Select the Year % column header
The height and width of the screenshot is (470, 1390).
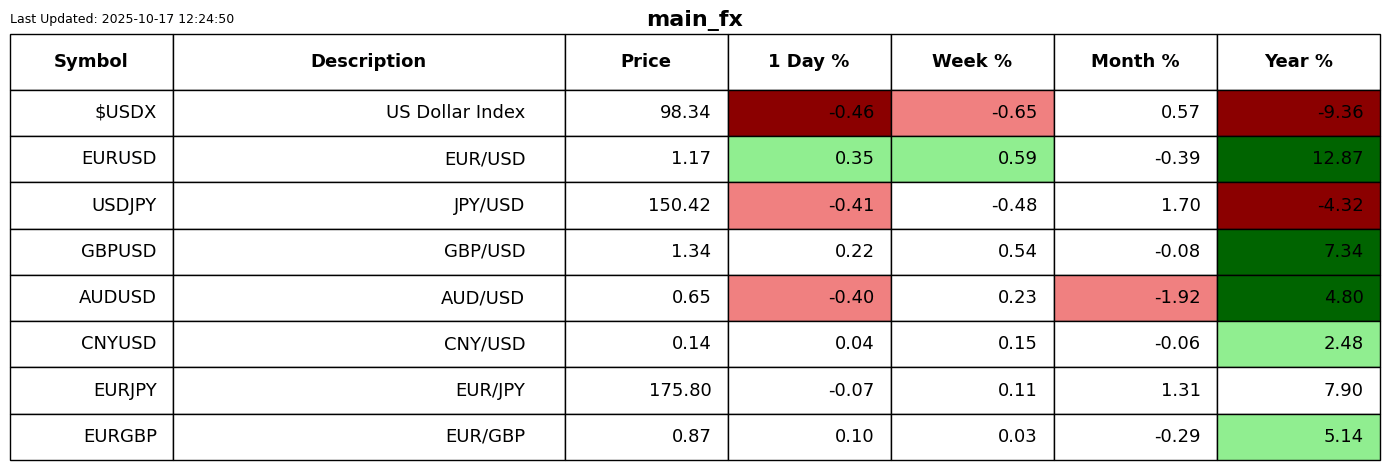point(1298,62)
